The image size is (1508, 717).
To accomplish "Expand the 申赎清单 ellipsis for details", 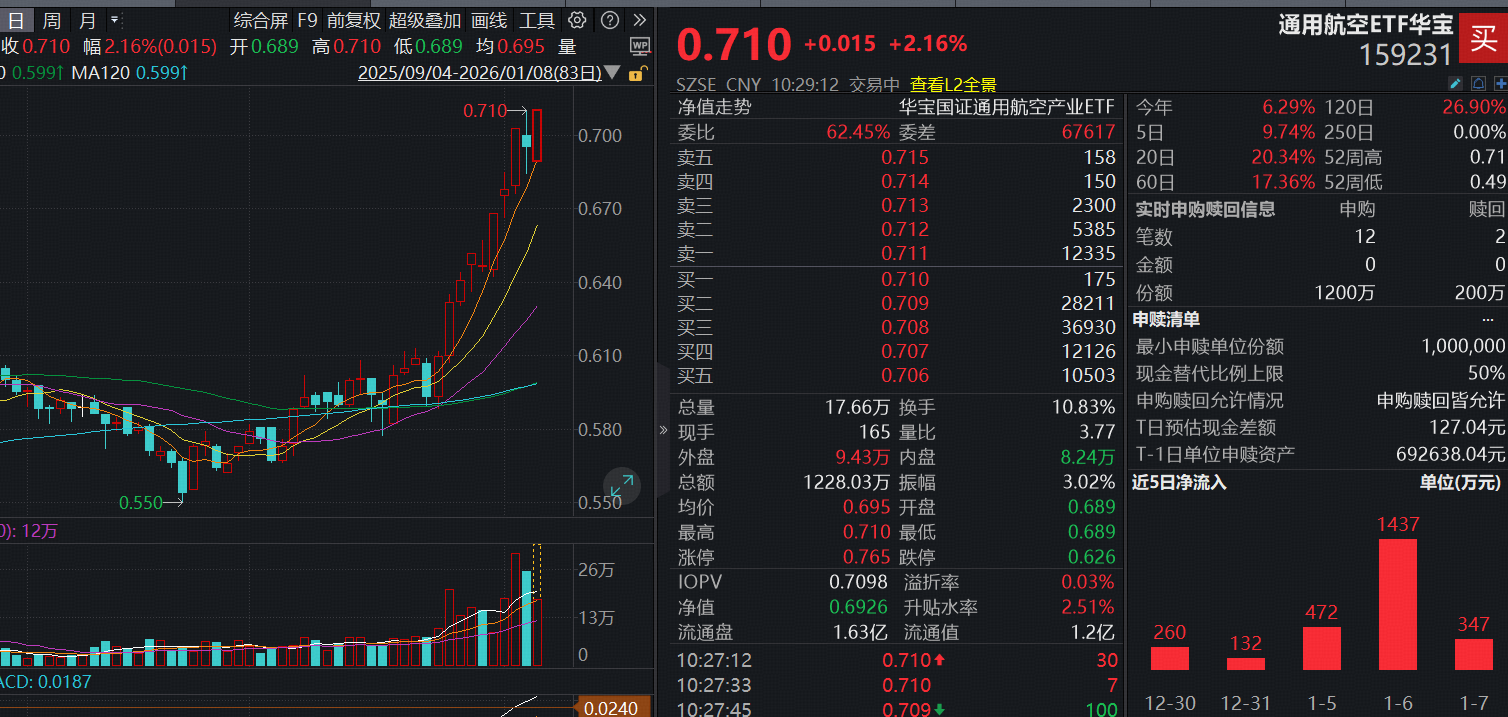I will click(x=1490, y=318).
